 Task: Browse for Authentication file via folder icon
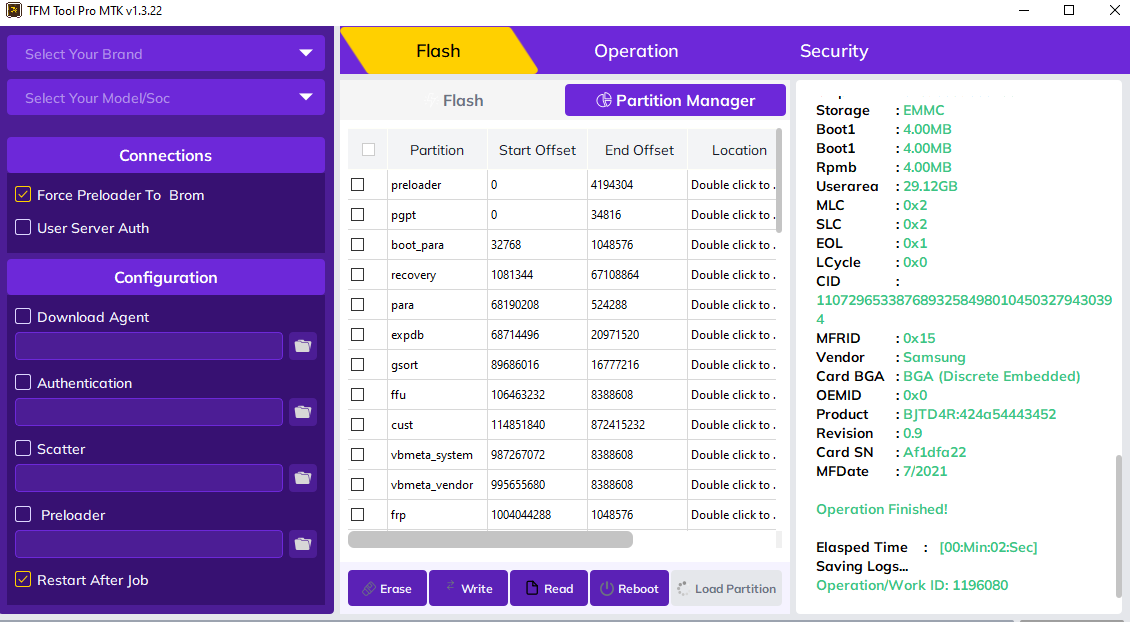(302, 412)
